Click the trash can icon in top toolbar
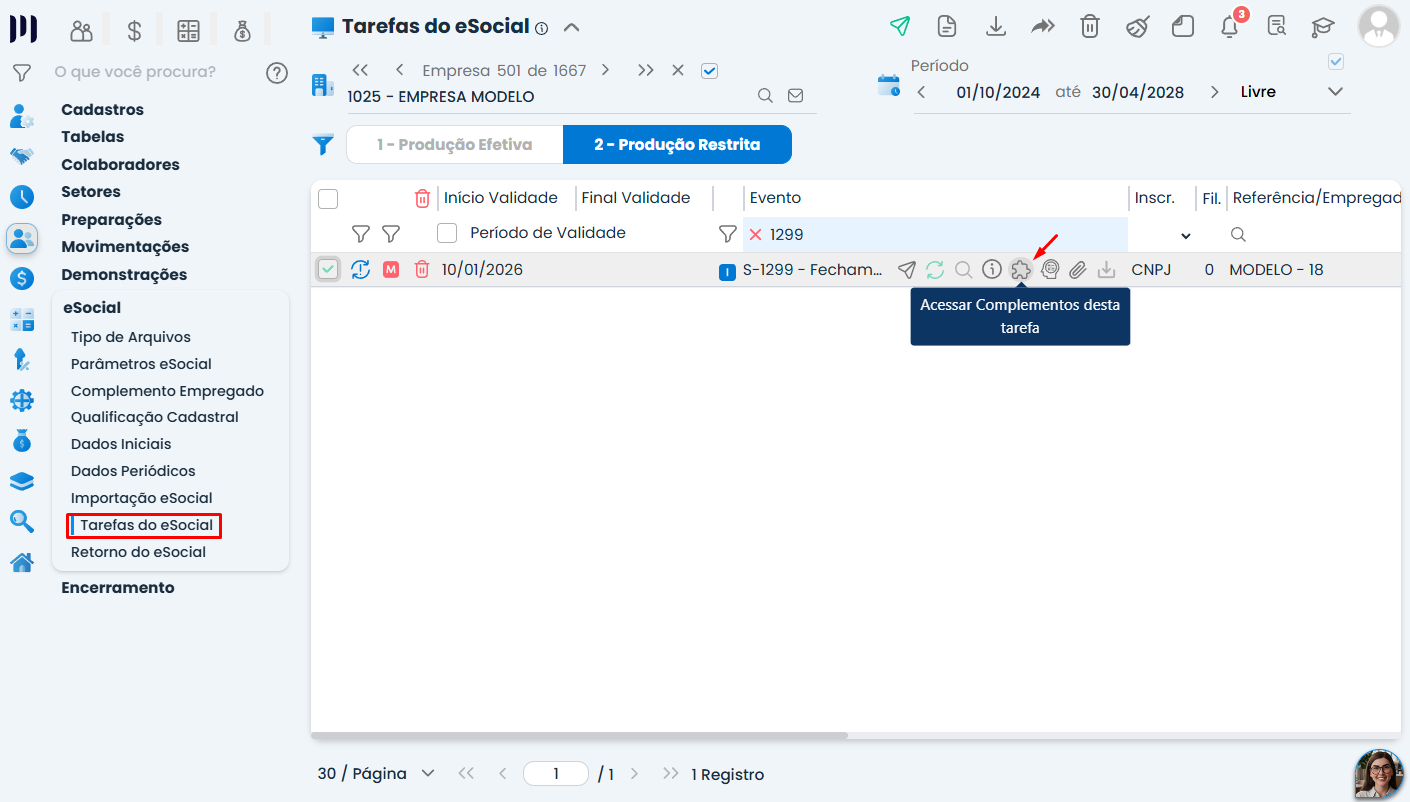Image resolution: width=1410 pixels, height=802 pixels. tap(1090, 27)
